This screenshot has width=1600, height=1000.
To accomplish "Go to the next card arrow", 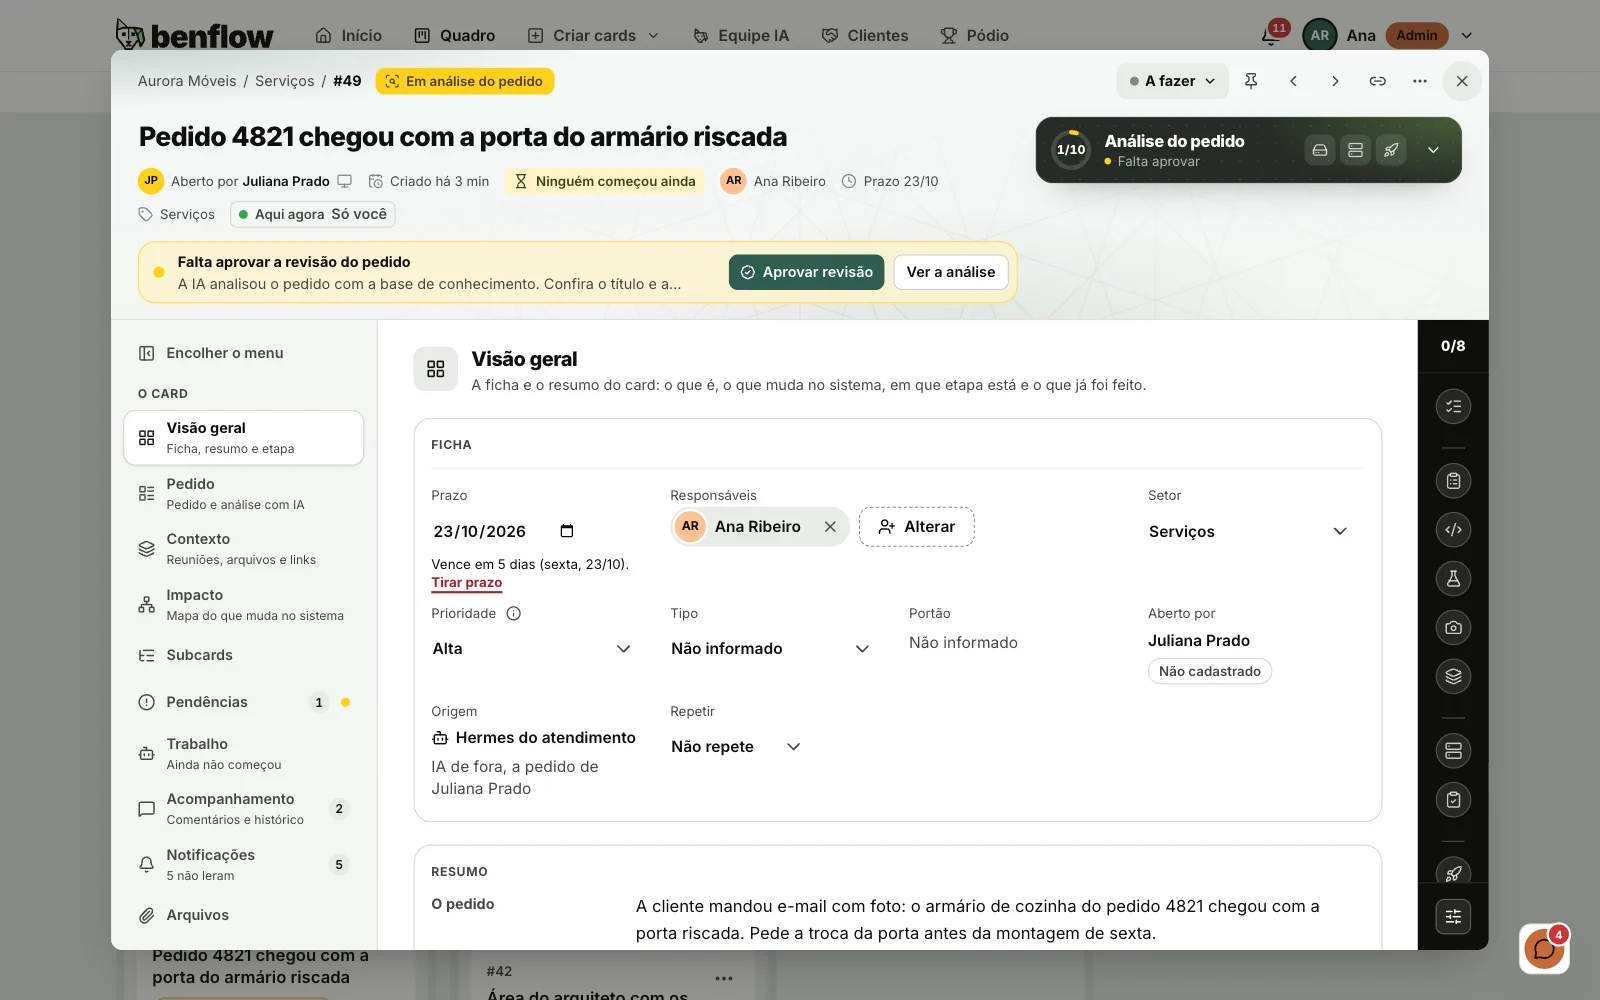I will [1335, 81].
